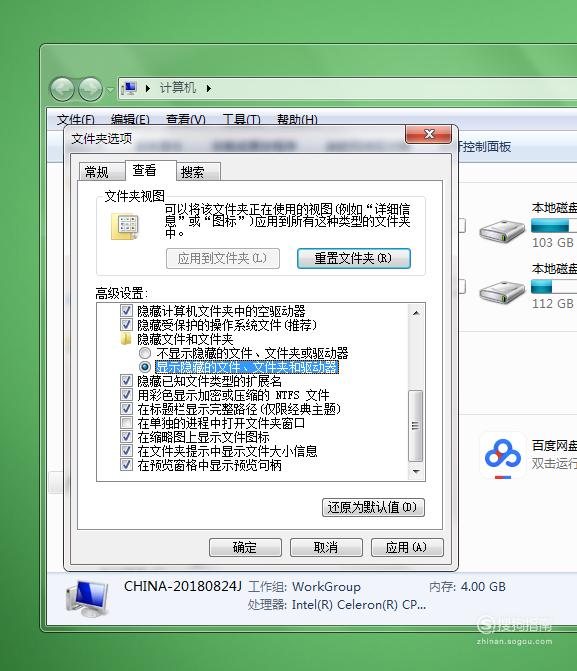Expand the arrow after 计算机 in the address bar
This screenshot has width=577, height=671.
[209, 89]
